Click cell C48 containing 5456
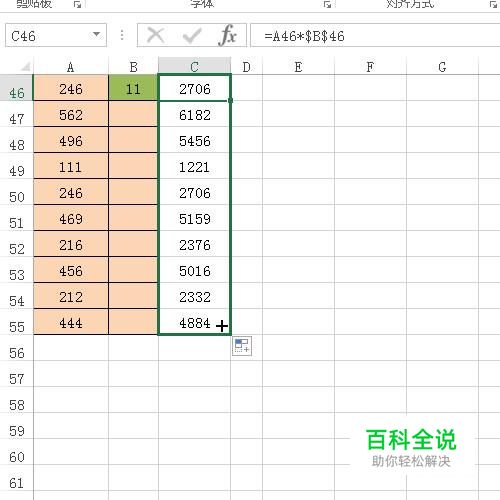Viewport: 500px width, 500px height. click(195, 140)
